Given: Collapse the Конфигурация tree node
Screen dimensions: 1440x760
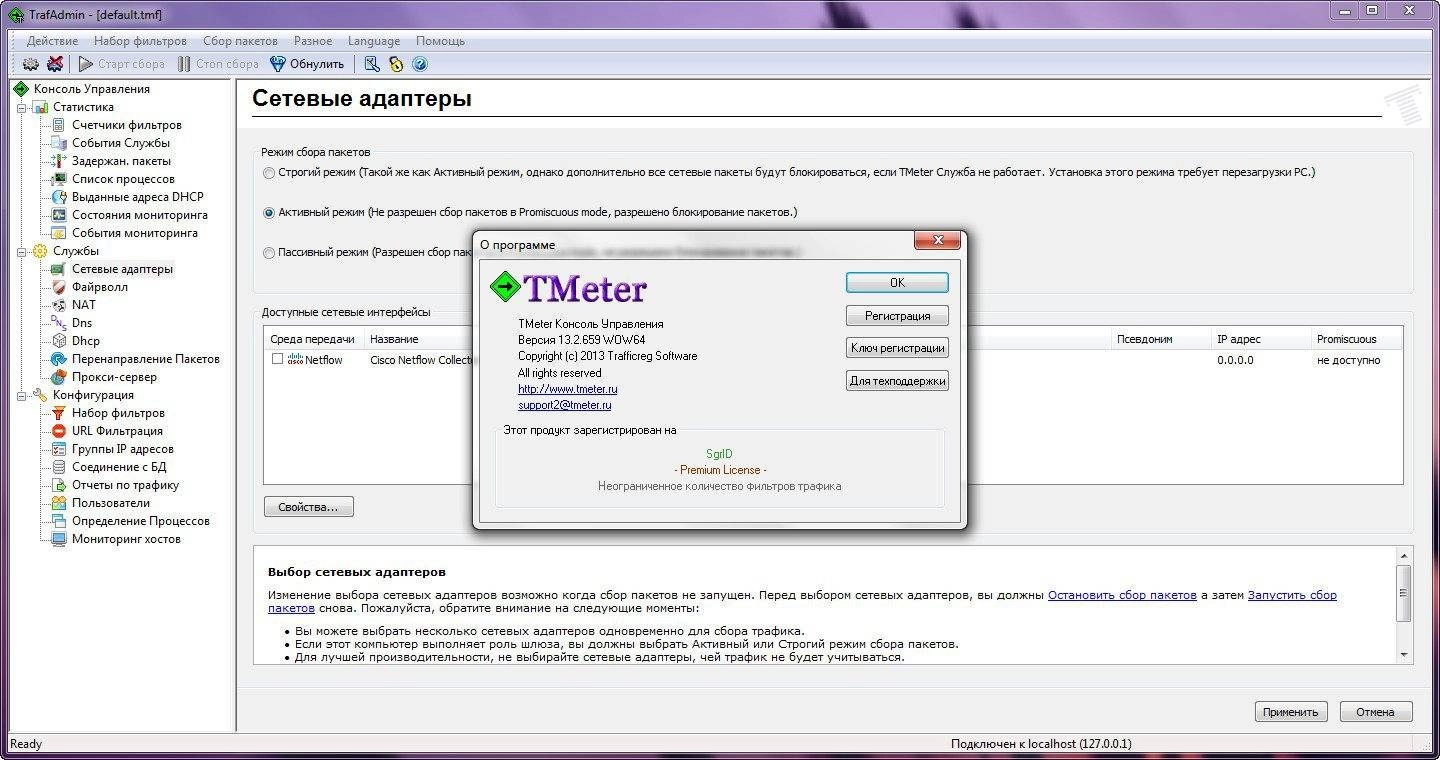Looking at the screenshot, I should tap(21, 395).
